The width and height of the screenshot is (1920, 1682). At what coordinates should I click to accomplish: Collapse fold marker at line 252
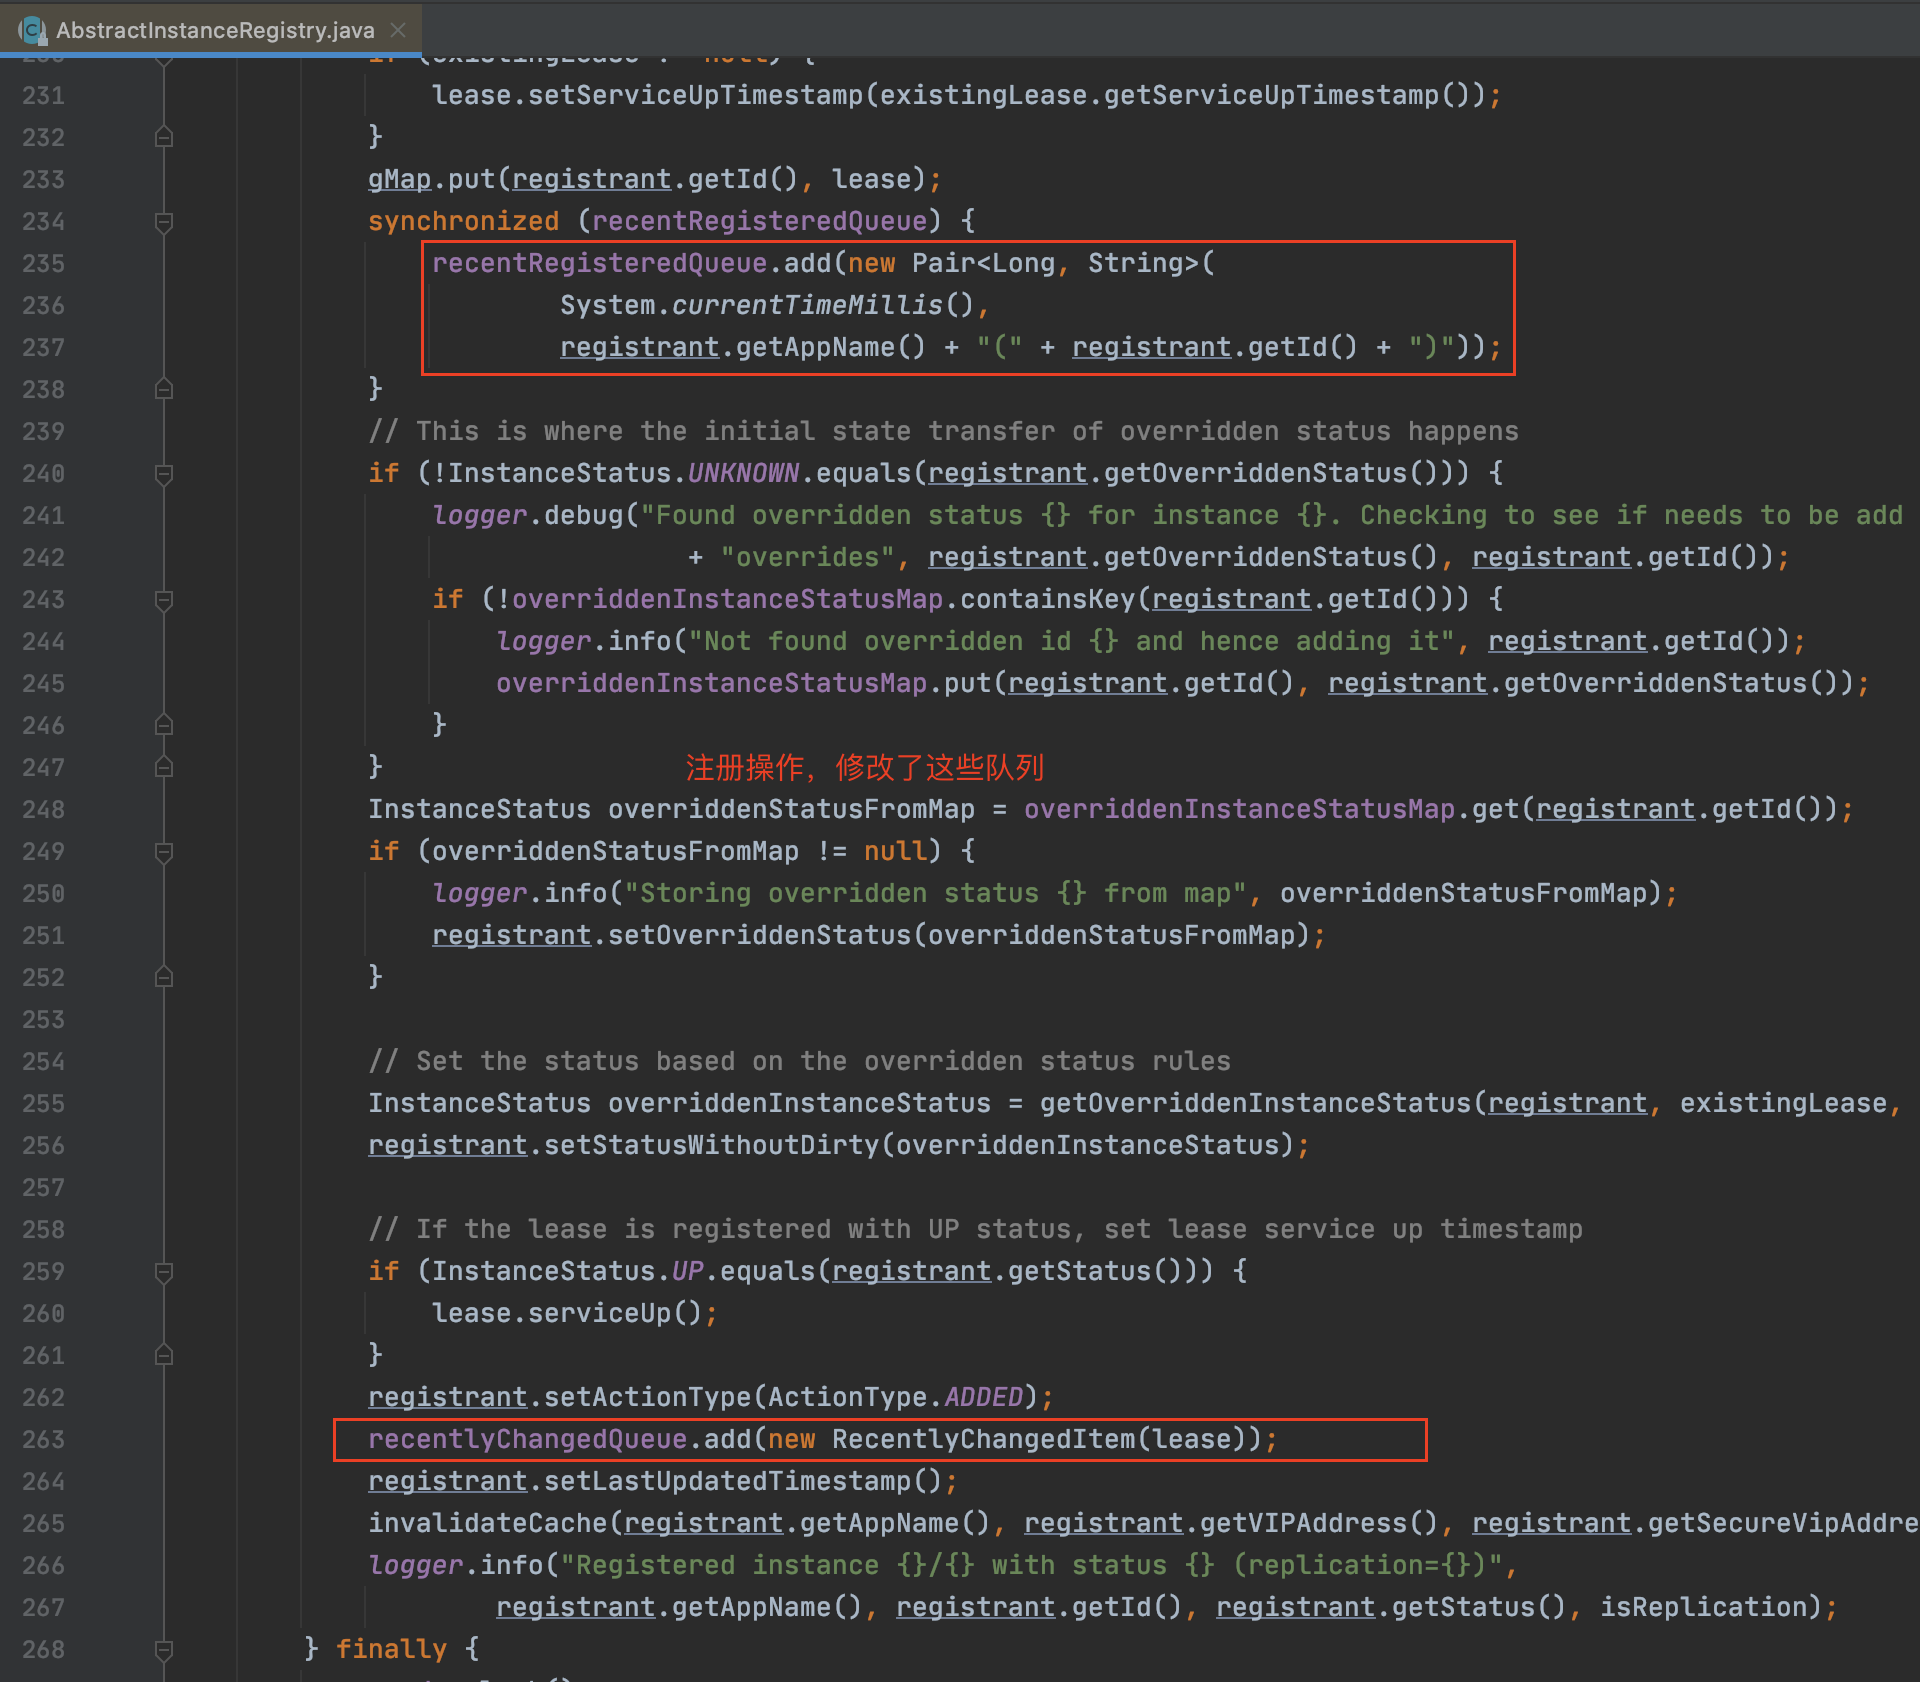164,977
